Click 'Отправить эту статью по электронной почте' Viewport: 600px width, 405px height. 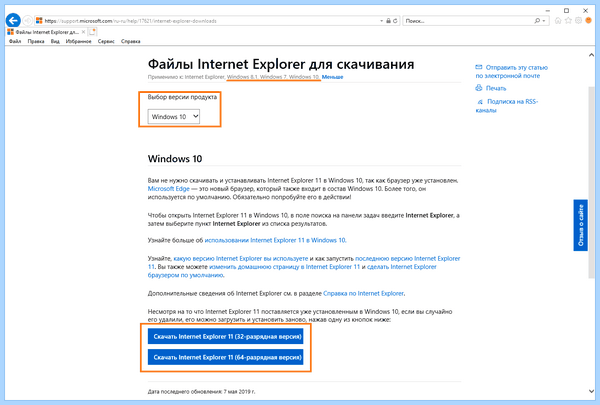coord(512,72)
